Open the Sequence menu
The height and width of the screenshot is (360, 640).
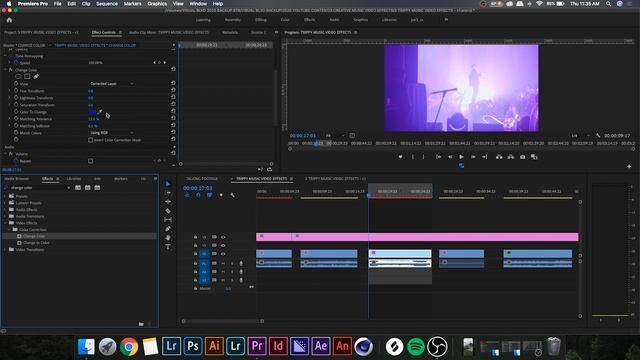point(107,4)
